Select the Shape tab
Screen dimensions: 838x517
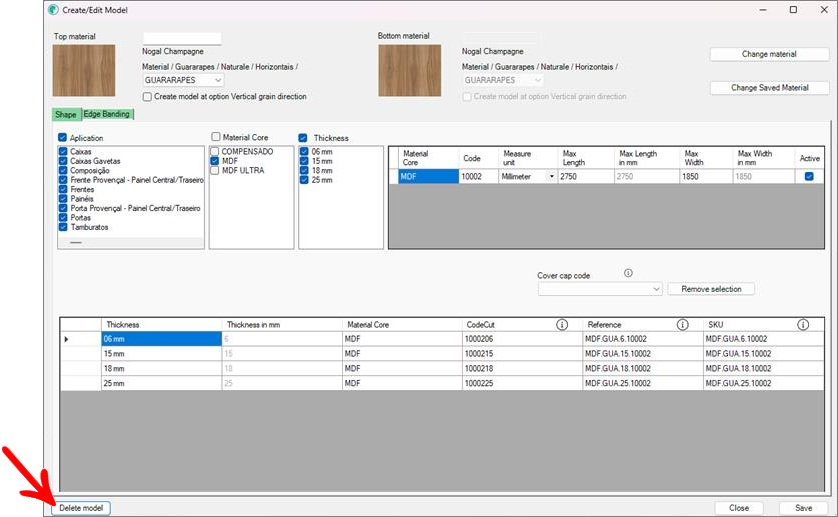[66, 114]
